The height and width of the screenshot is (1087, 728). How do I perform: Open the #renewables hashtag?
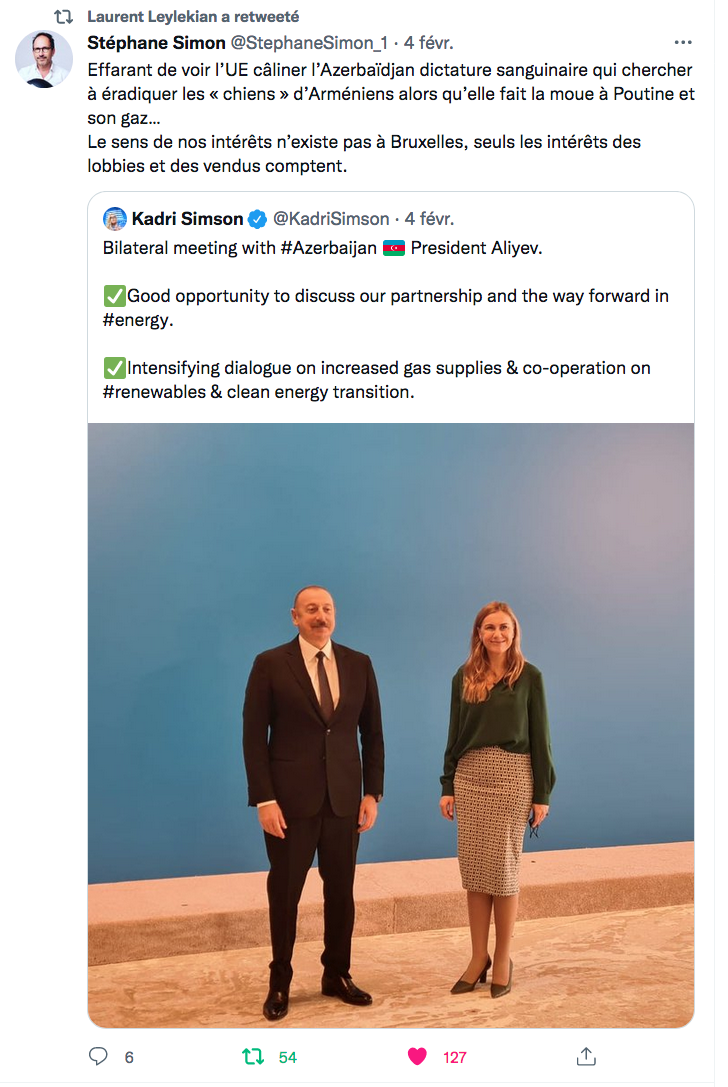[153, 392]
